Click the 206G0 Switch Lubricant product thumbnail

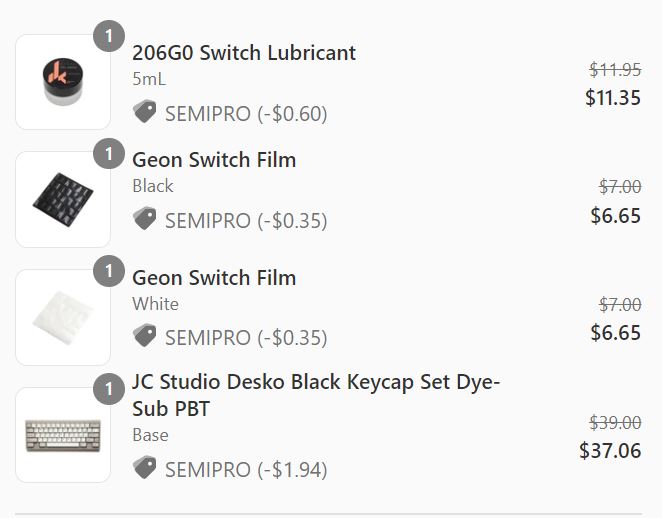(x=63, y=82)
